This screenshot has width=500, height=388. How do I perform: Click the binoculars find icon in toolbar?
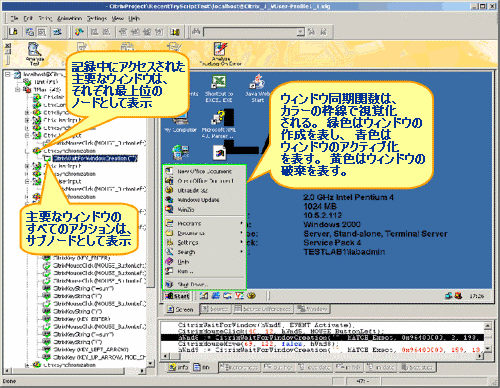[196, 32]
